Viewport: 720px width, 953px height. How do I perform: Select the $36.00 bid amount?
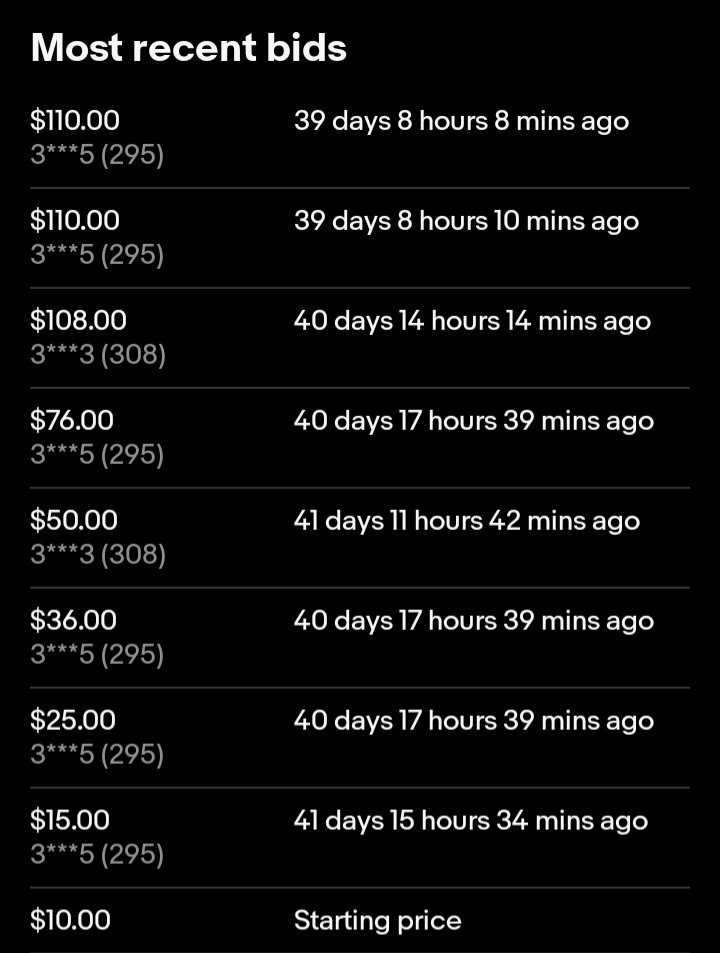[73, 620]
